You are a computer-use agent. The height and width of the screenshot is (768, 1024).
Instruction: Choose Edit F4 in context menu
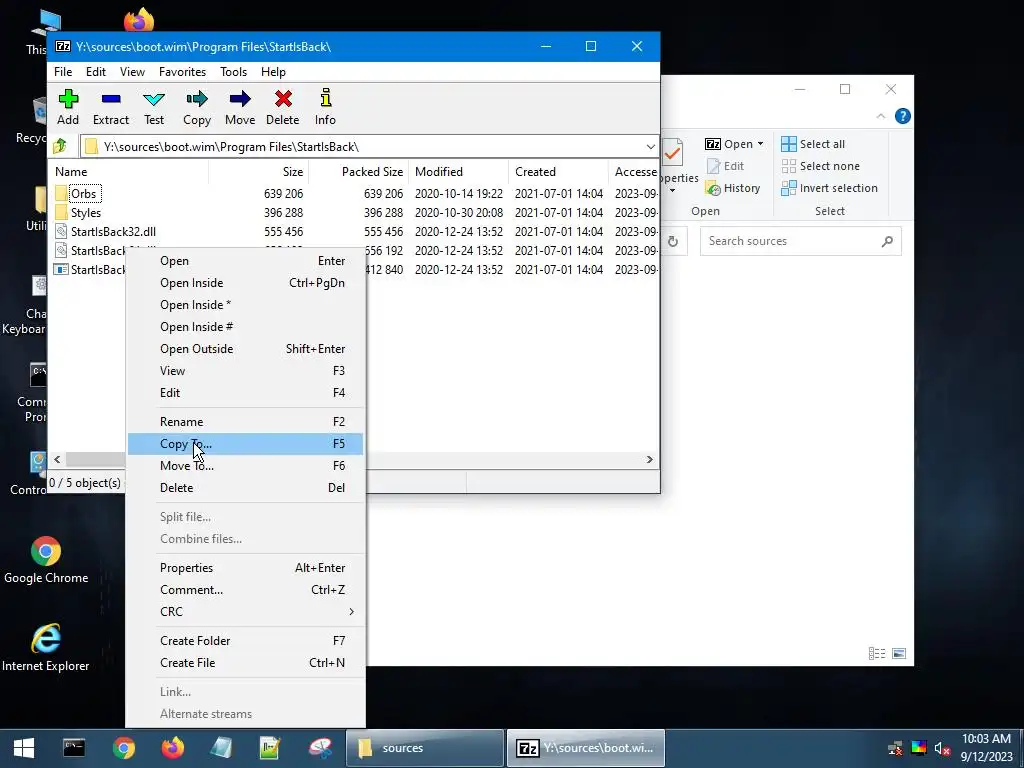coord(246,392)
